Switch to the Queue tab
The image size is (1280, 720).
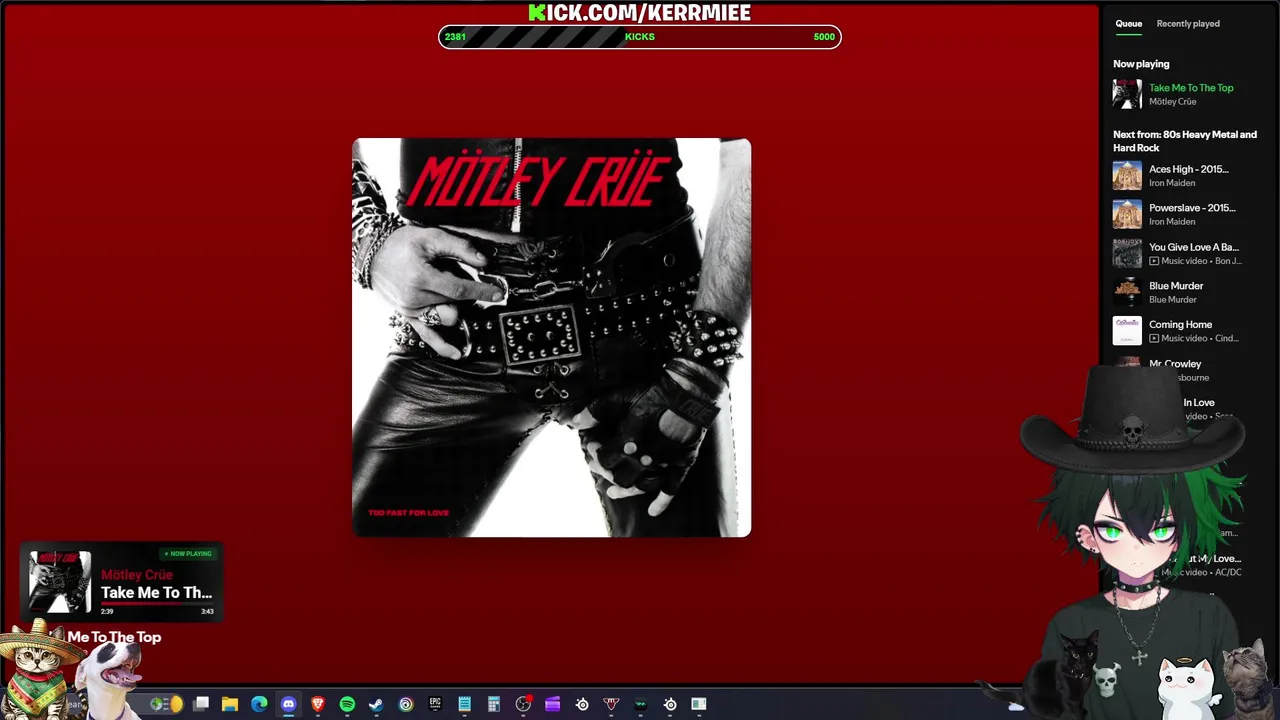click(x=1129, y=23)
